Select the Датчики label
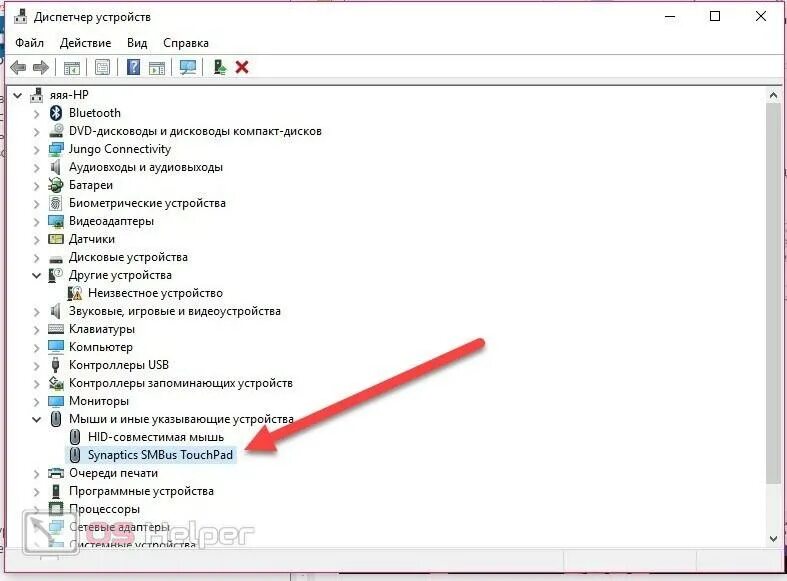This screenshot has height=581, width=787. (92, 239)
